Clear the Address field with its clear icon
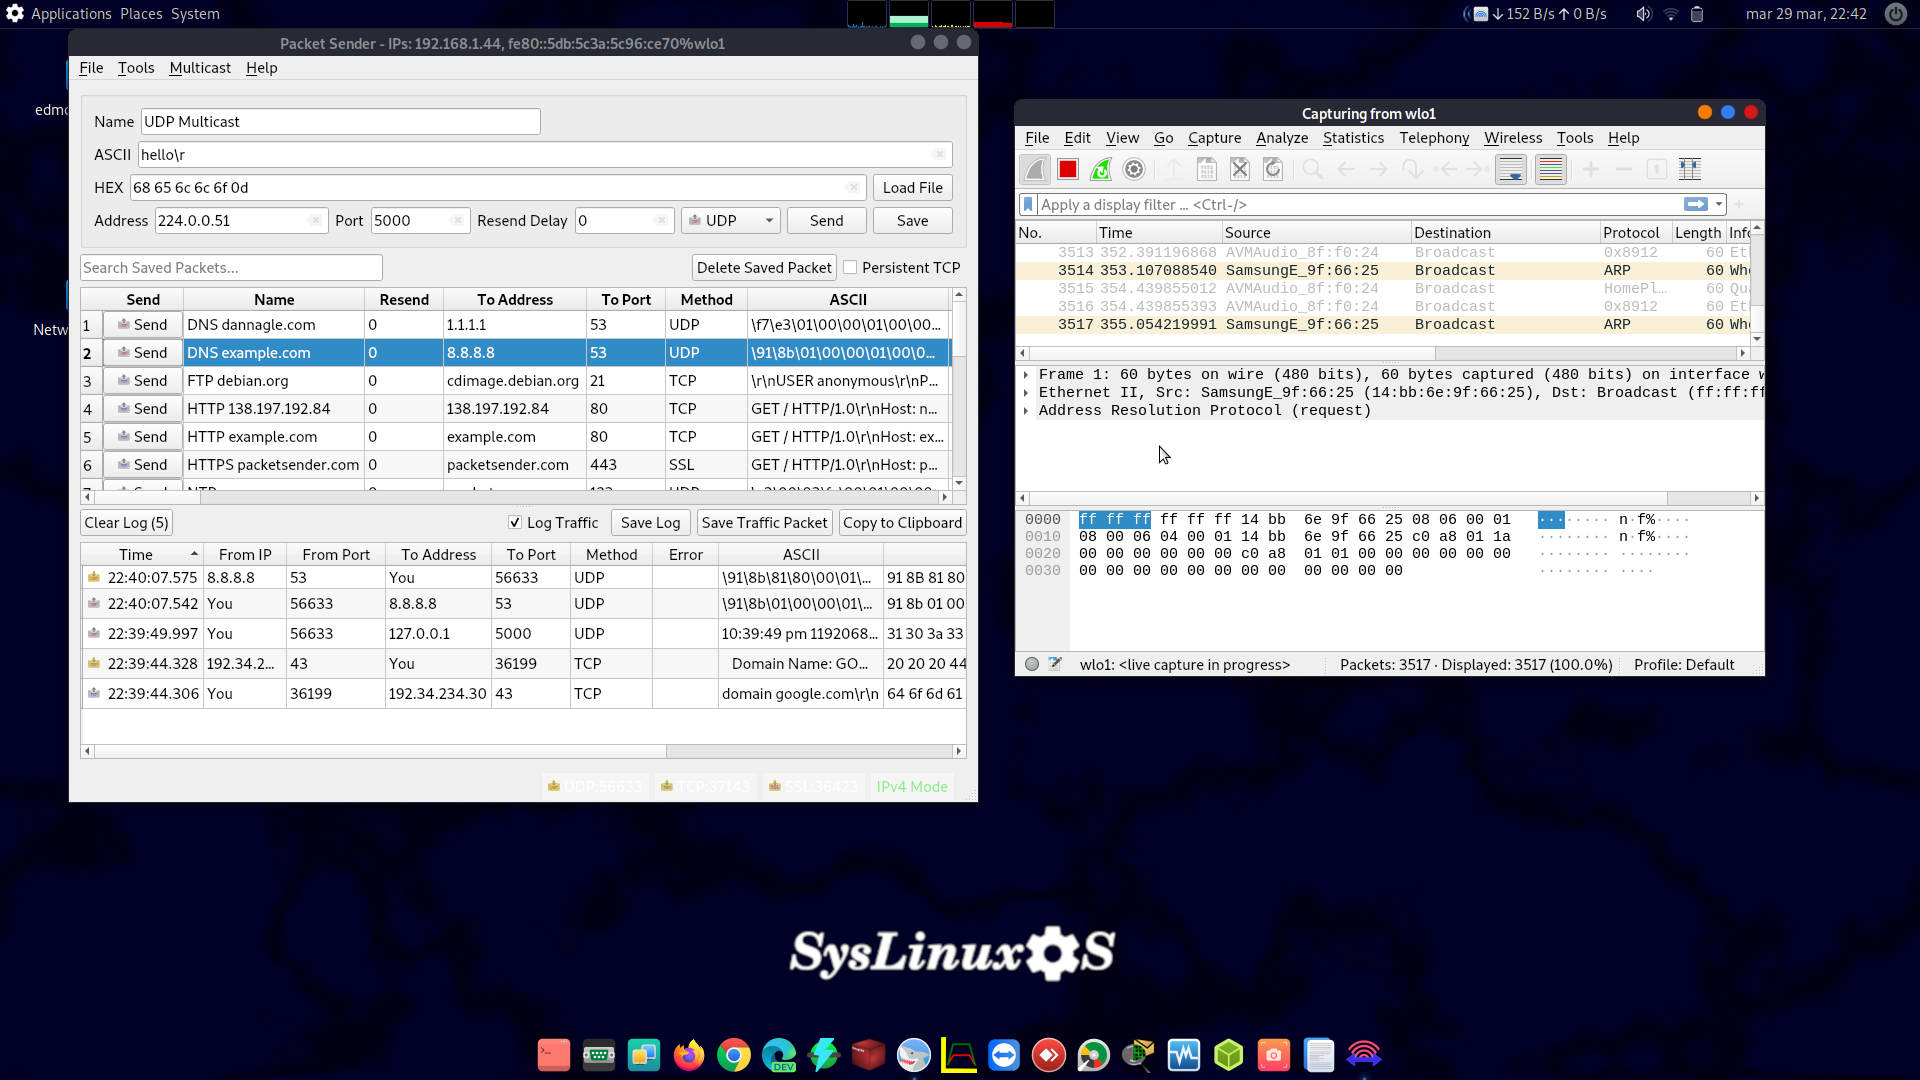Viewport: 1920px width, 1080px height. (x=315, y=221)
